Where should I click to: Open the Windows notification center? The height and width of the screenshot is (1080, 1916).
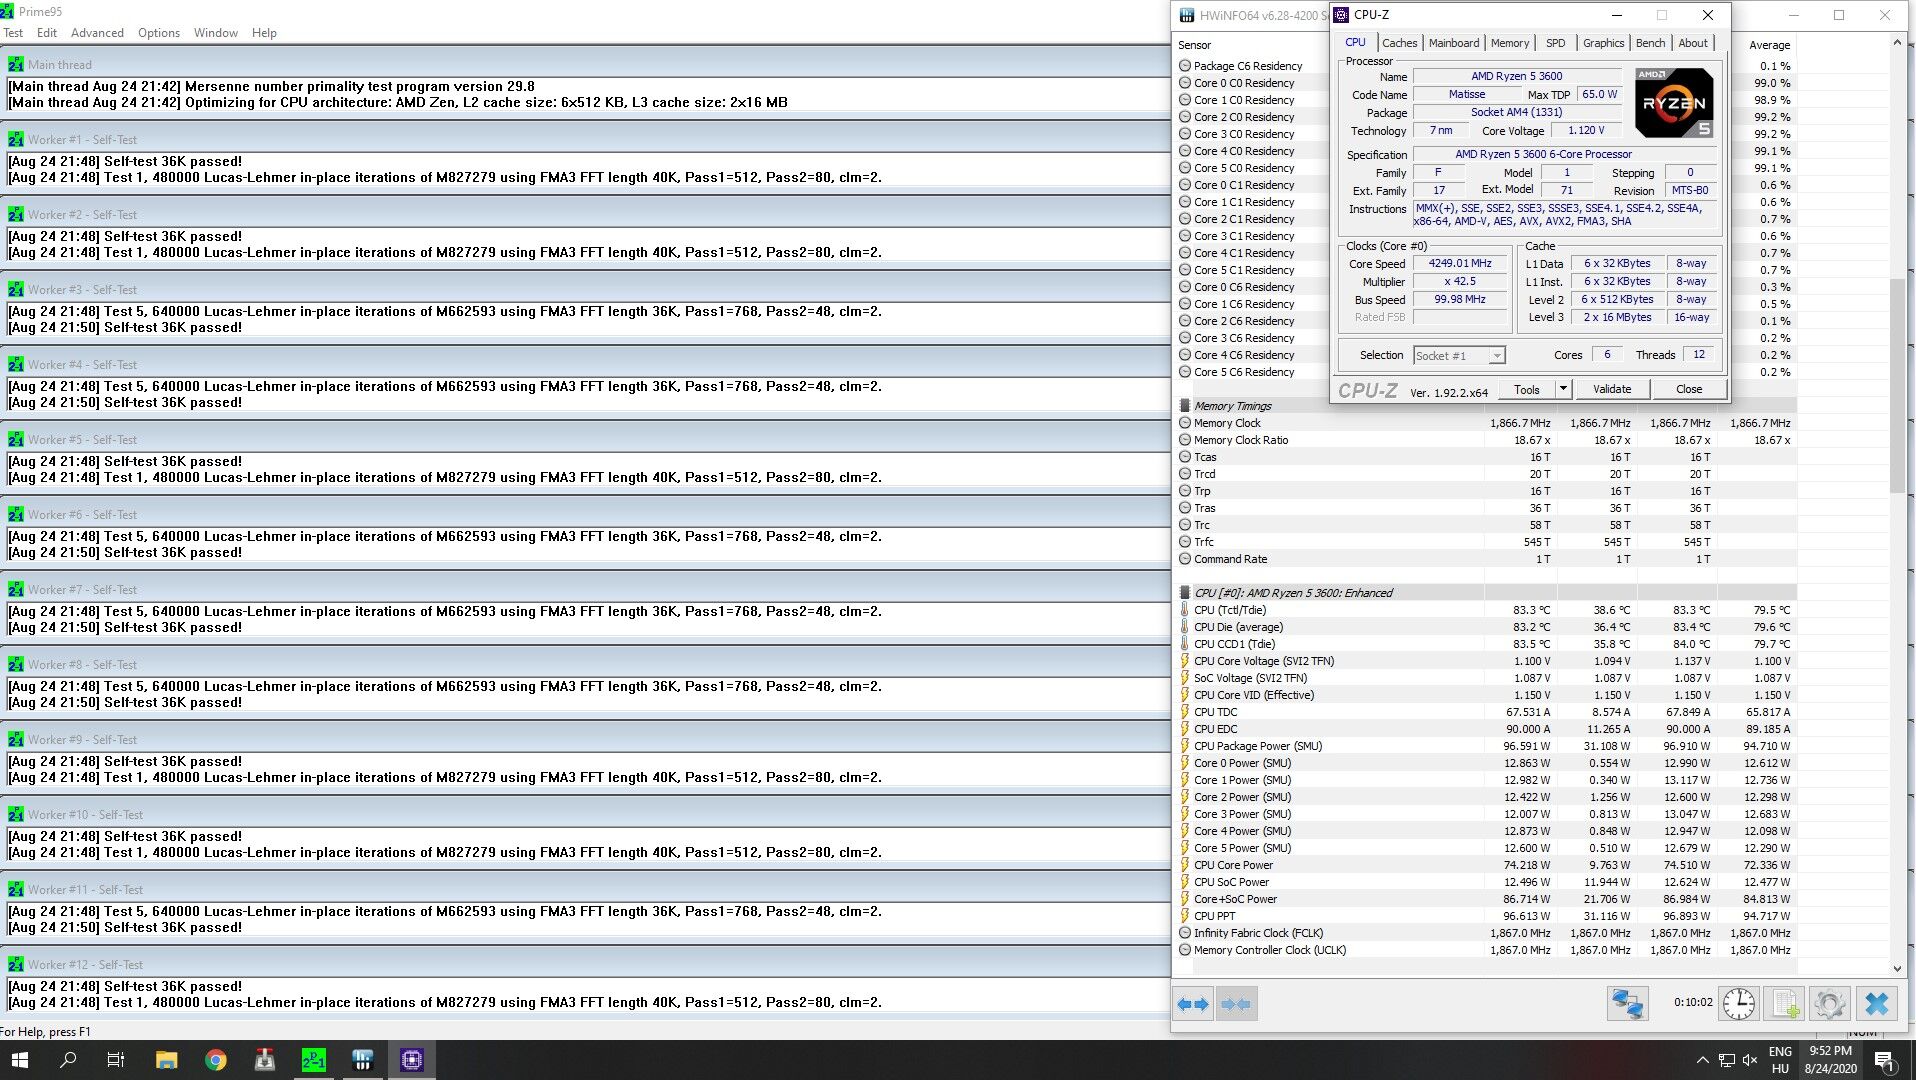(1884, 1060)
